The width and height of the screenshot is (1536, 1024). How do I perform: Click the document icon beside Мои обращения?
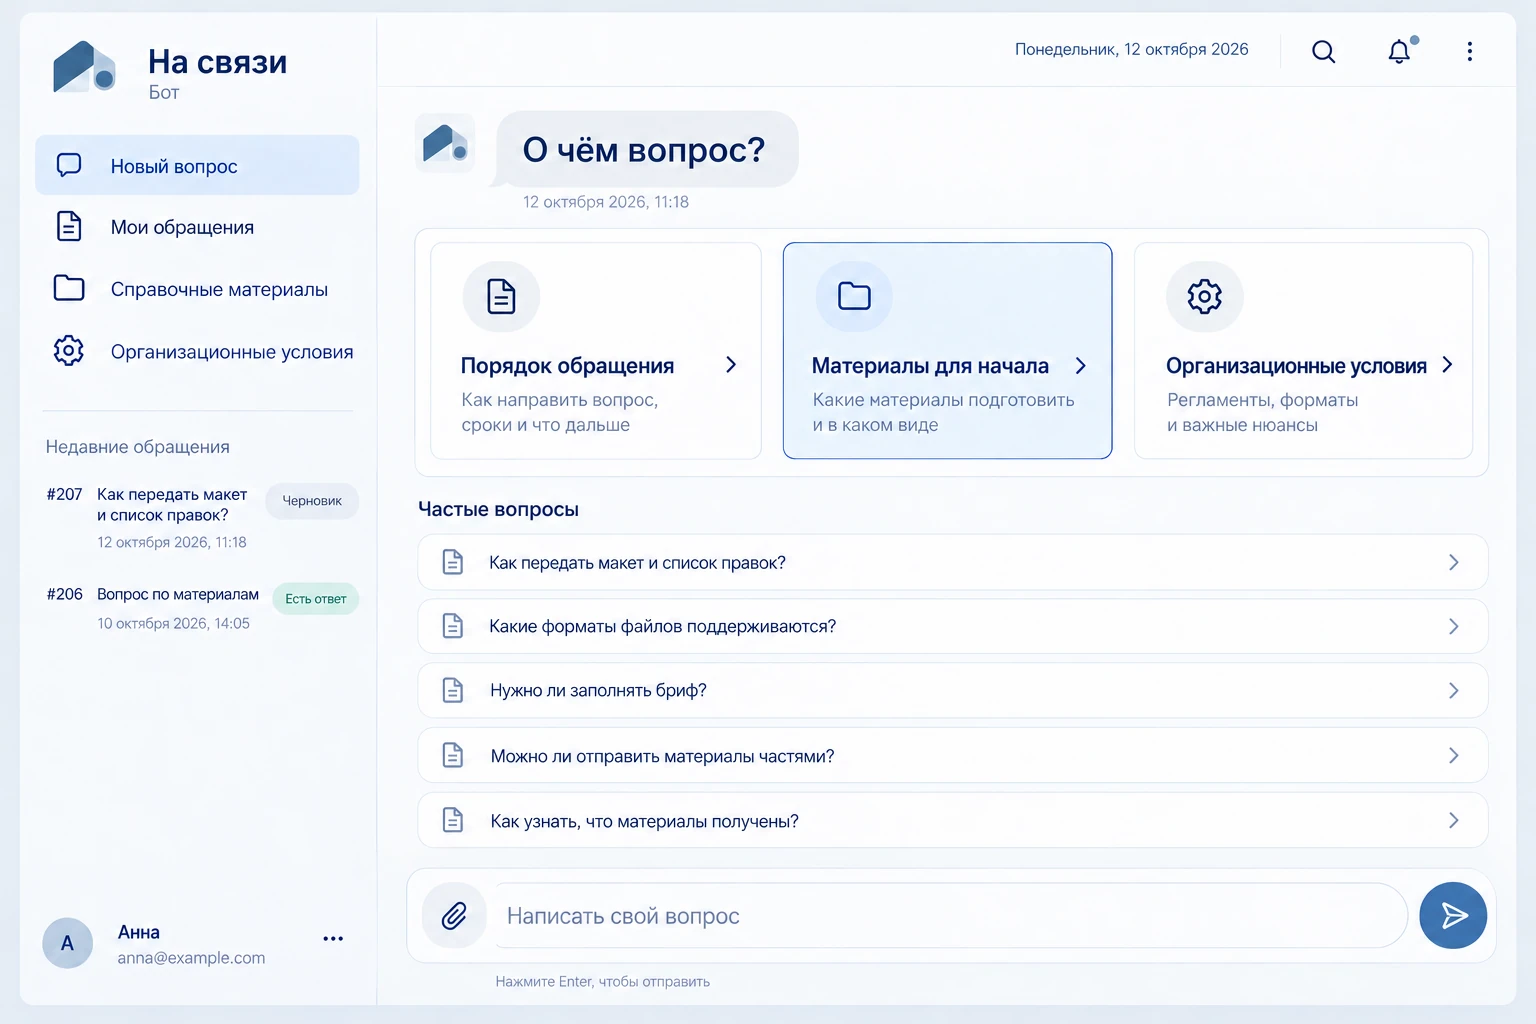point(69,226)
